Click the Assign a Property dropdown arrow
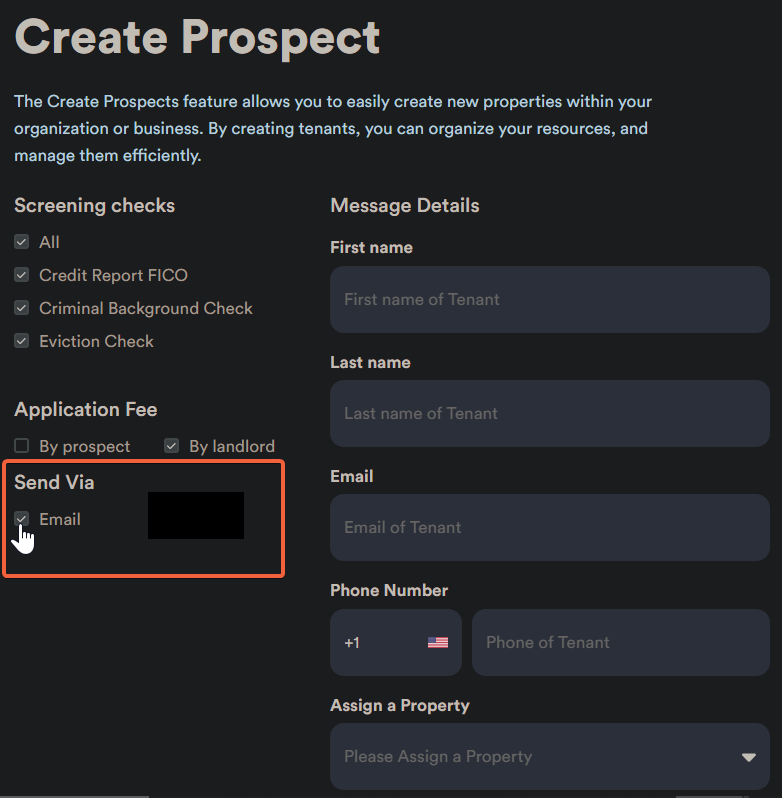Screen dimensions: 782x798 [749, 757]
